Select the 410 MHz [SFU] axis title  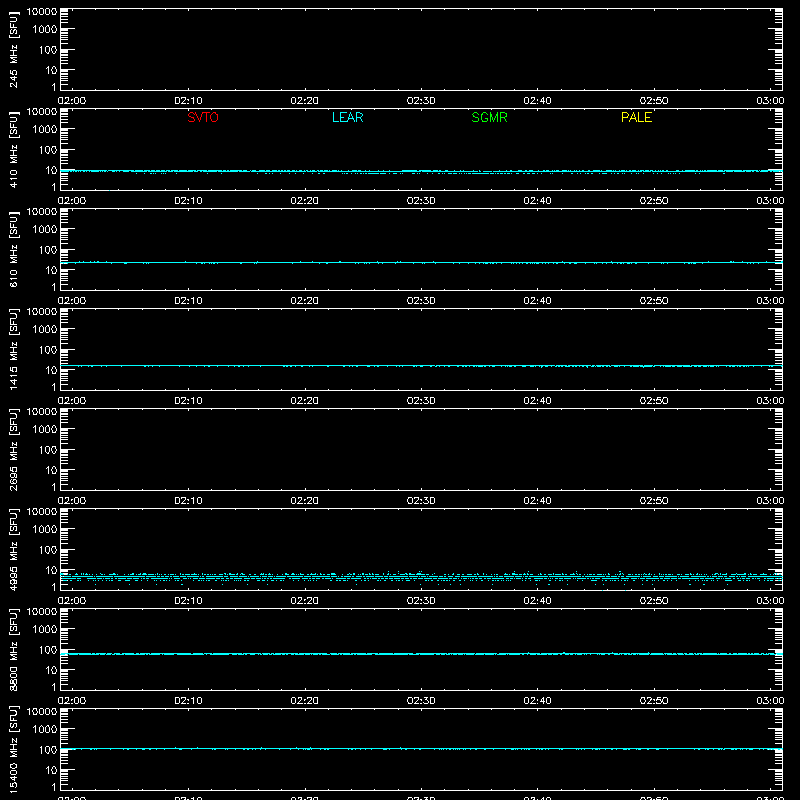(13, 149)
